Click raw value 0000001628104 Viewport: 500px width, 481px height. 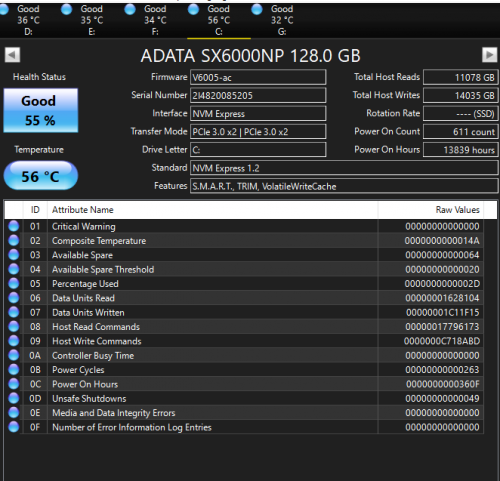442,298
